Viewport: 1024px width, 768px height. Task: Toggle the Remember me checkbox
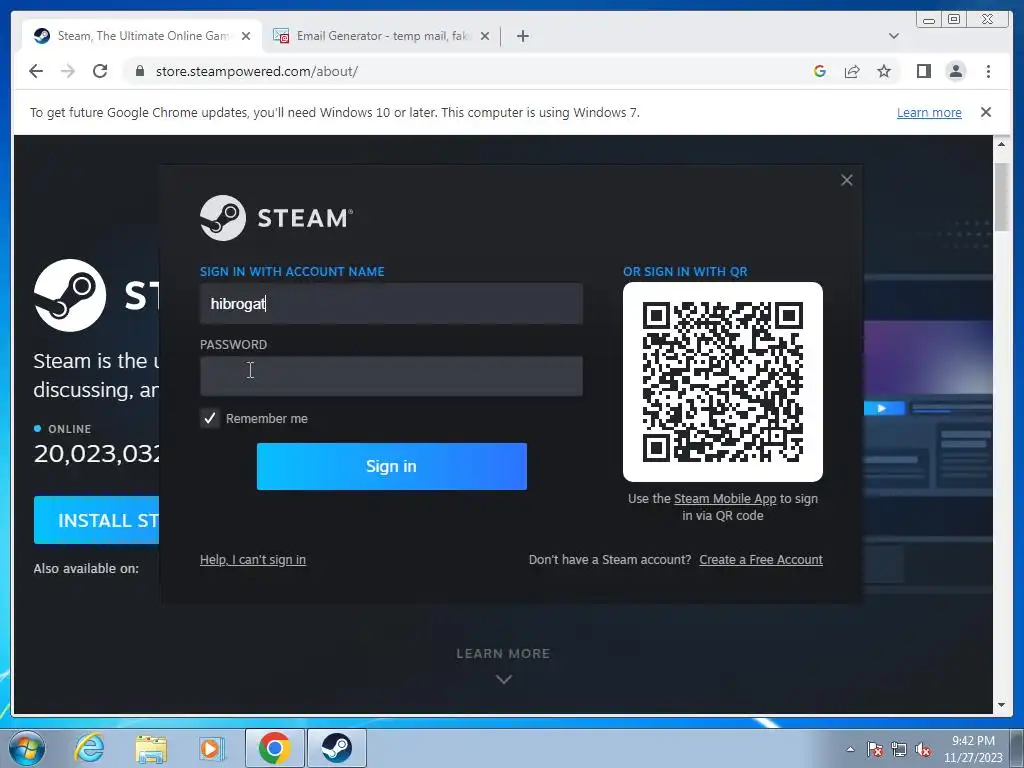210,419
